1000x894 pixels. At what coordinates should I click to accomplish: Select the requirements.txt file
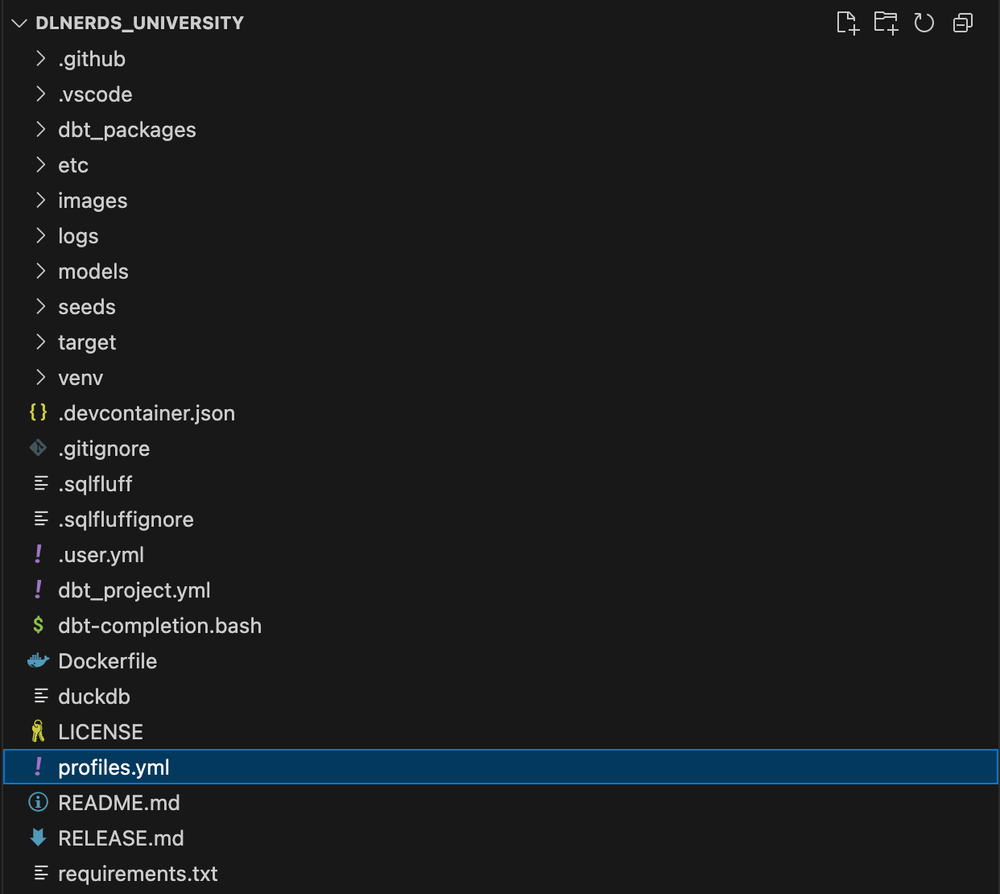pyautogui.click(x=138, y=872)
